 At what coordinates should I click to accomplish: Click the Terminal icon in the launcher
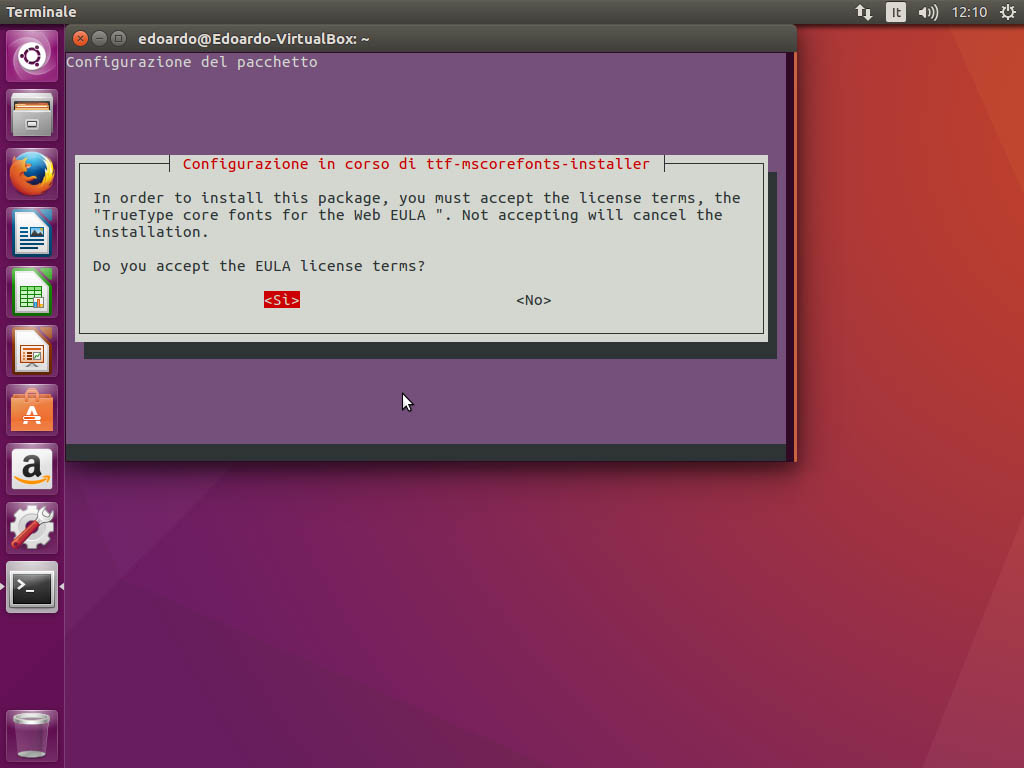click(x=32, y=587)
